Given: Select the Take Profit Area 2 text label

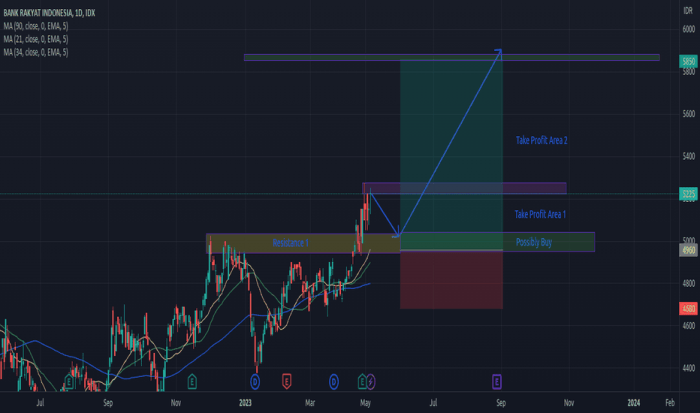Looking at the screenshot, I should [541, 141].
